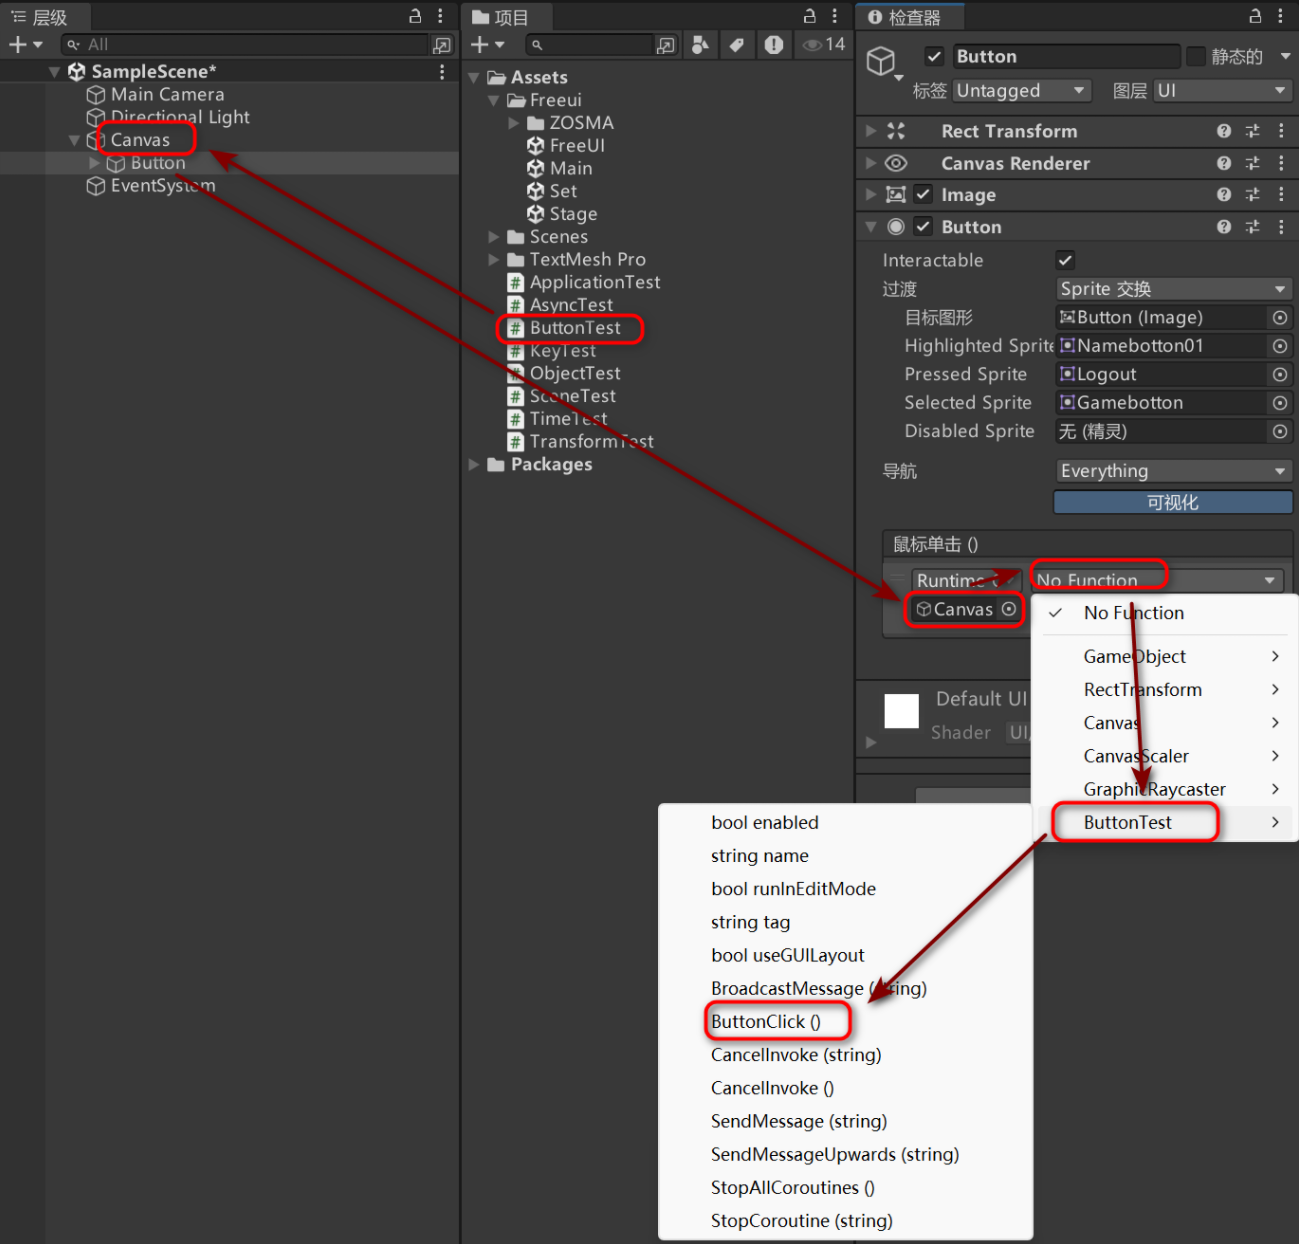Image resolution: width=1299 pixels, height=1244 pixels.
Task: Pick object for Selected Sprite Gamebotton
Action: (x=1279, y=403)
